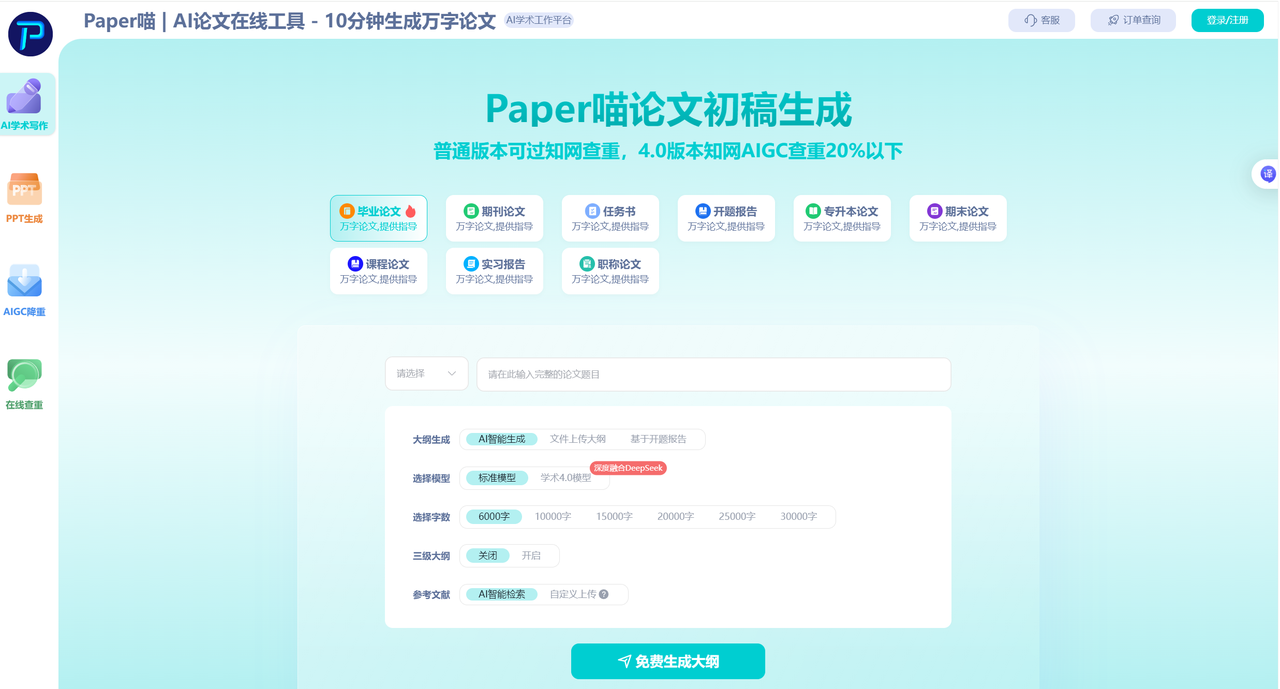Click the Paper喵 site title text
The image size is (1280, 689).
[289, 20]
